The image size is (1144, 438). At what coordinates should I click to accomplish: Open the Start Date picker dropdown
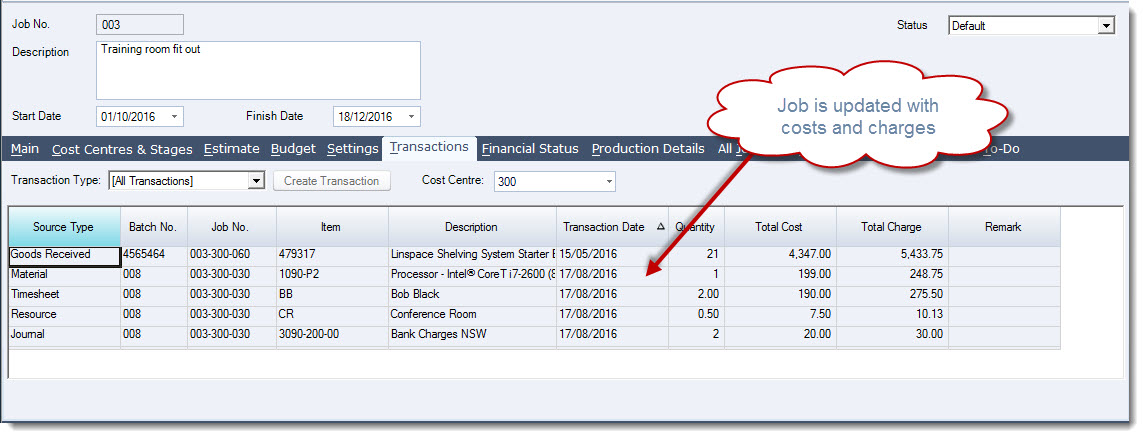[x=174, y=117]
